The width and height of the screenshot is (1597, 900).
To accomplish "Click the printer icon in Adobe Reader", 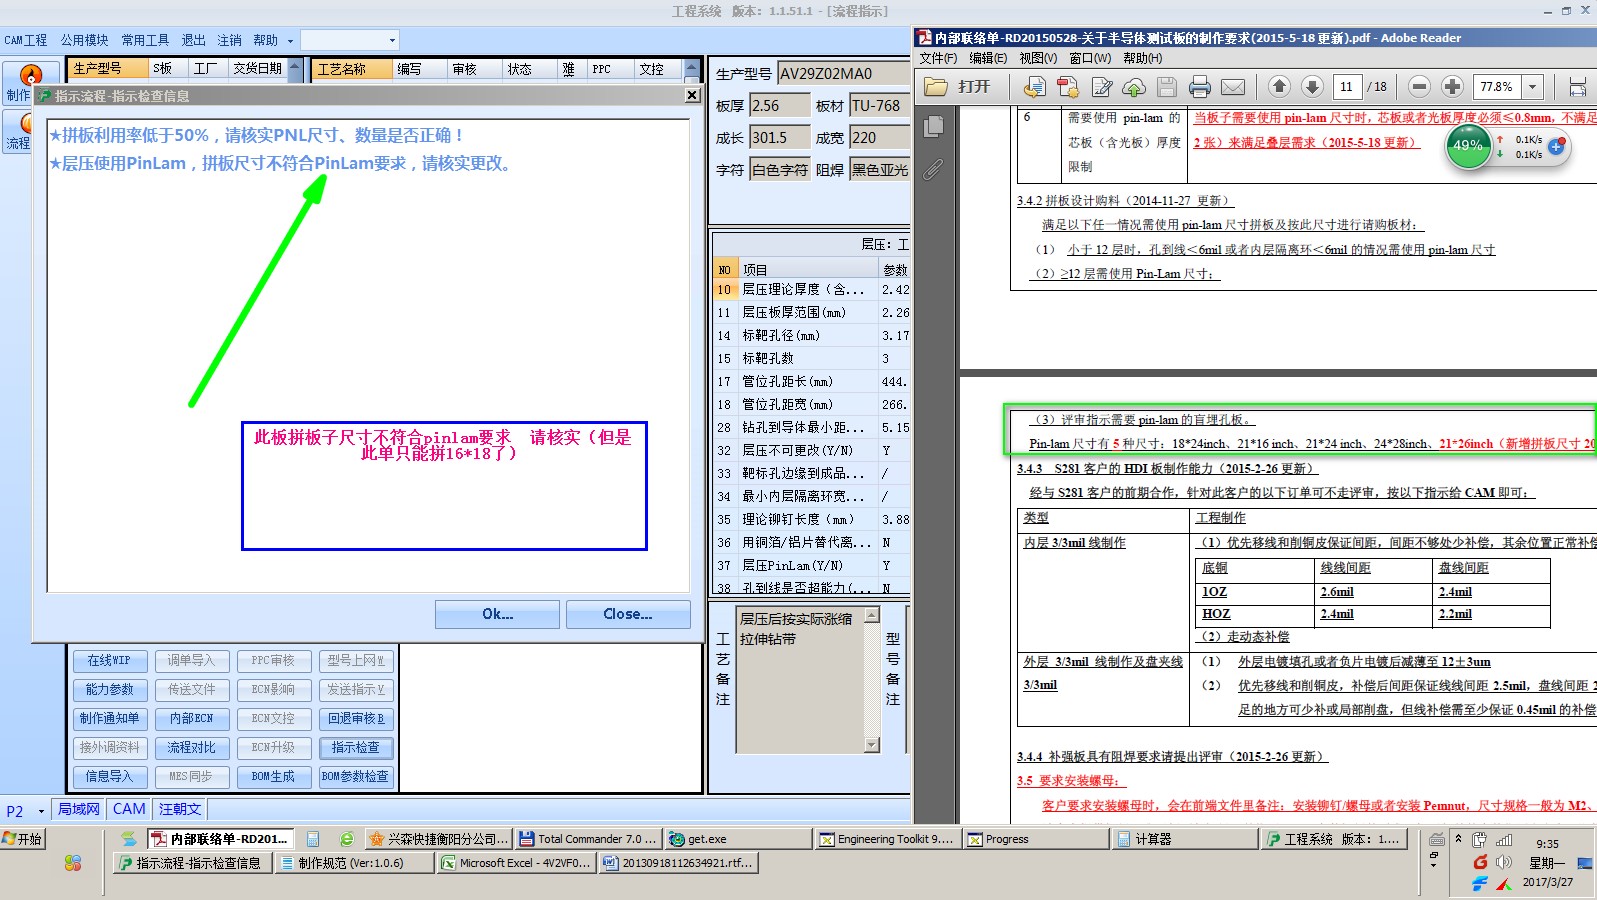I will tap(1200, 87).
